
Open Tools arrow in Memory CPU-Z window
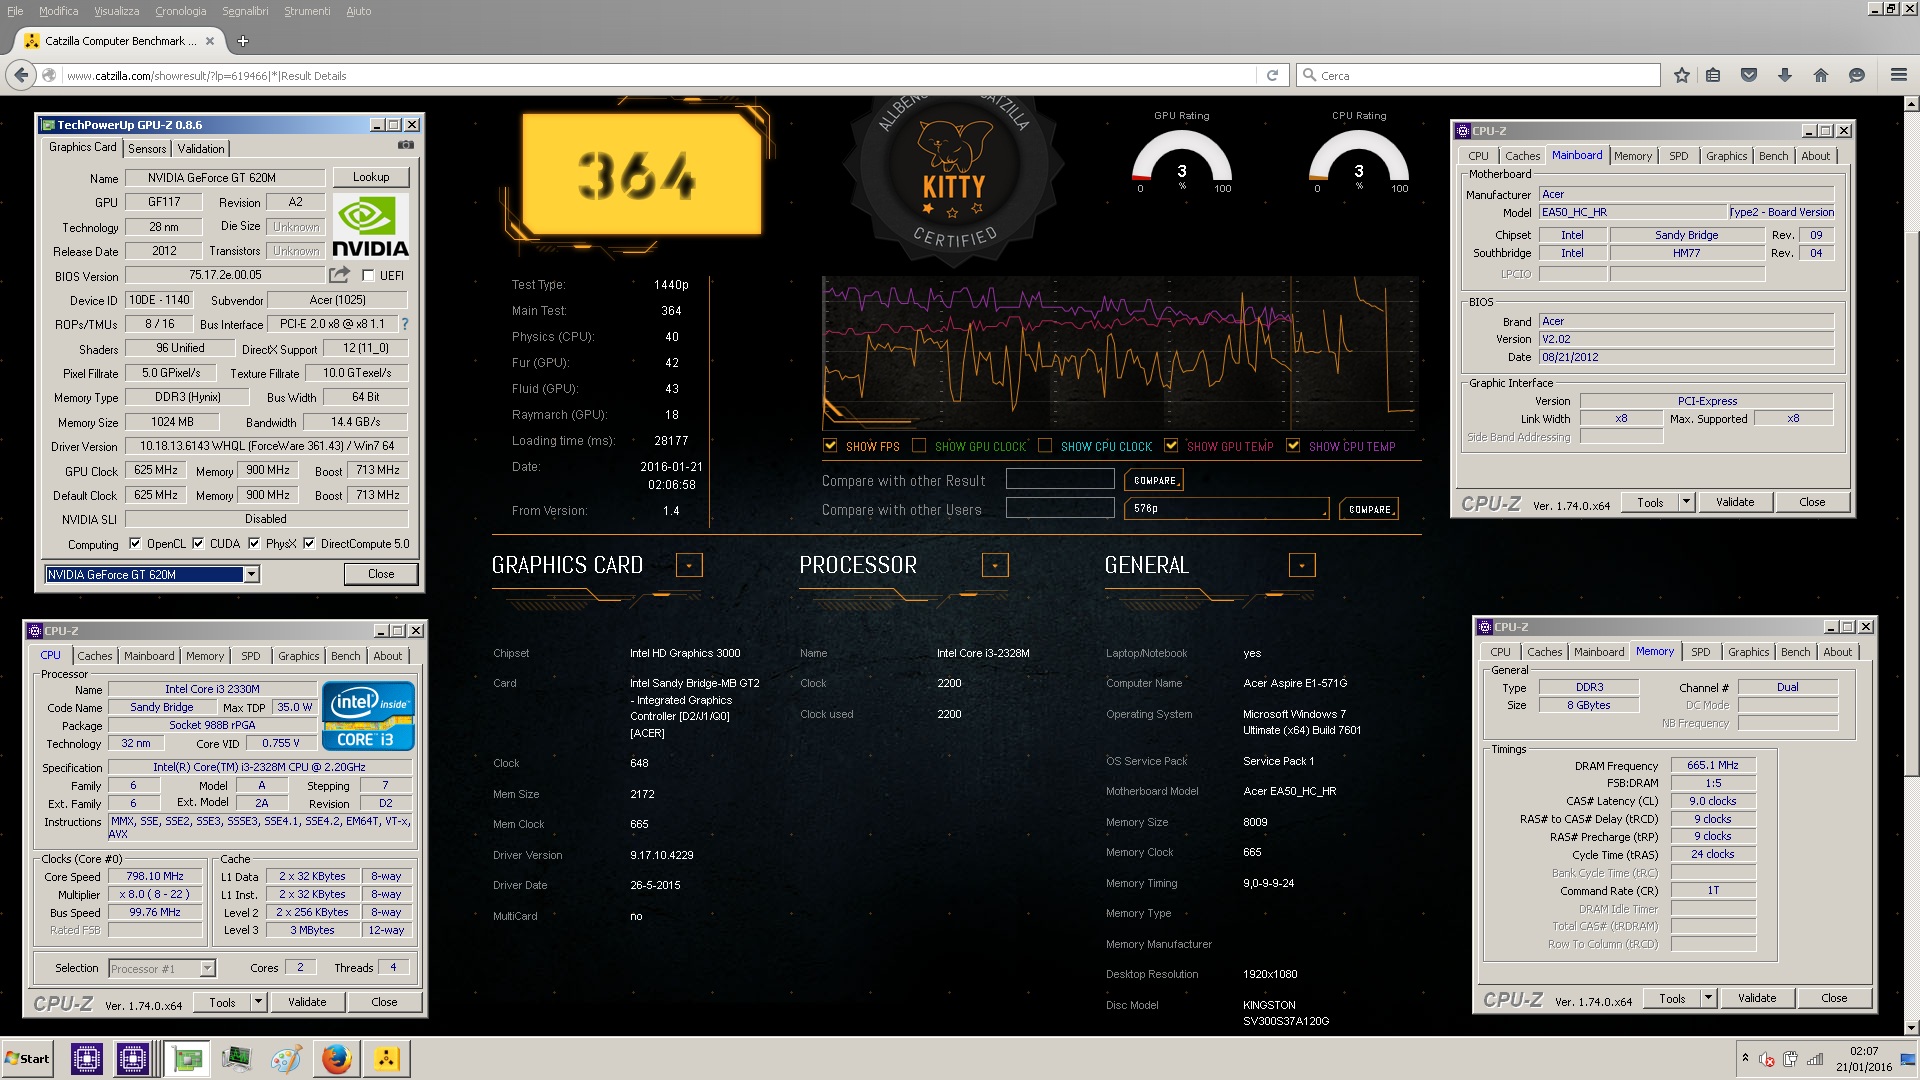[x=1708, y=998]
